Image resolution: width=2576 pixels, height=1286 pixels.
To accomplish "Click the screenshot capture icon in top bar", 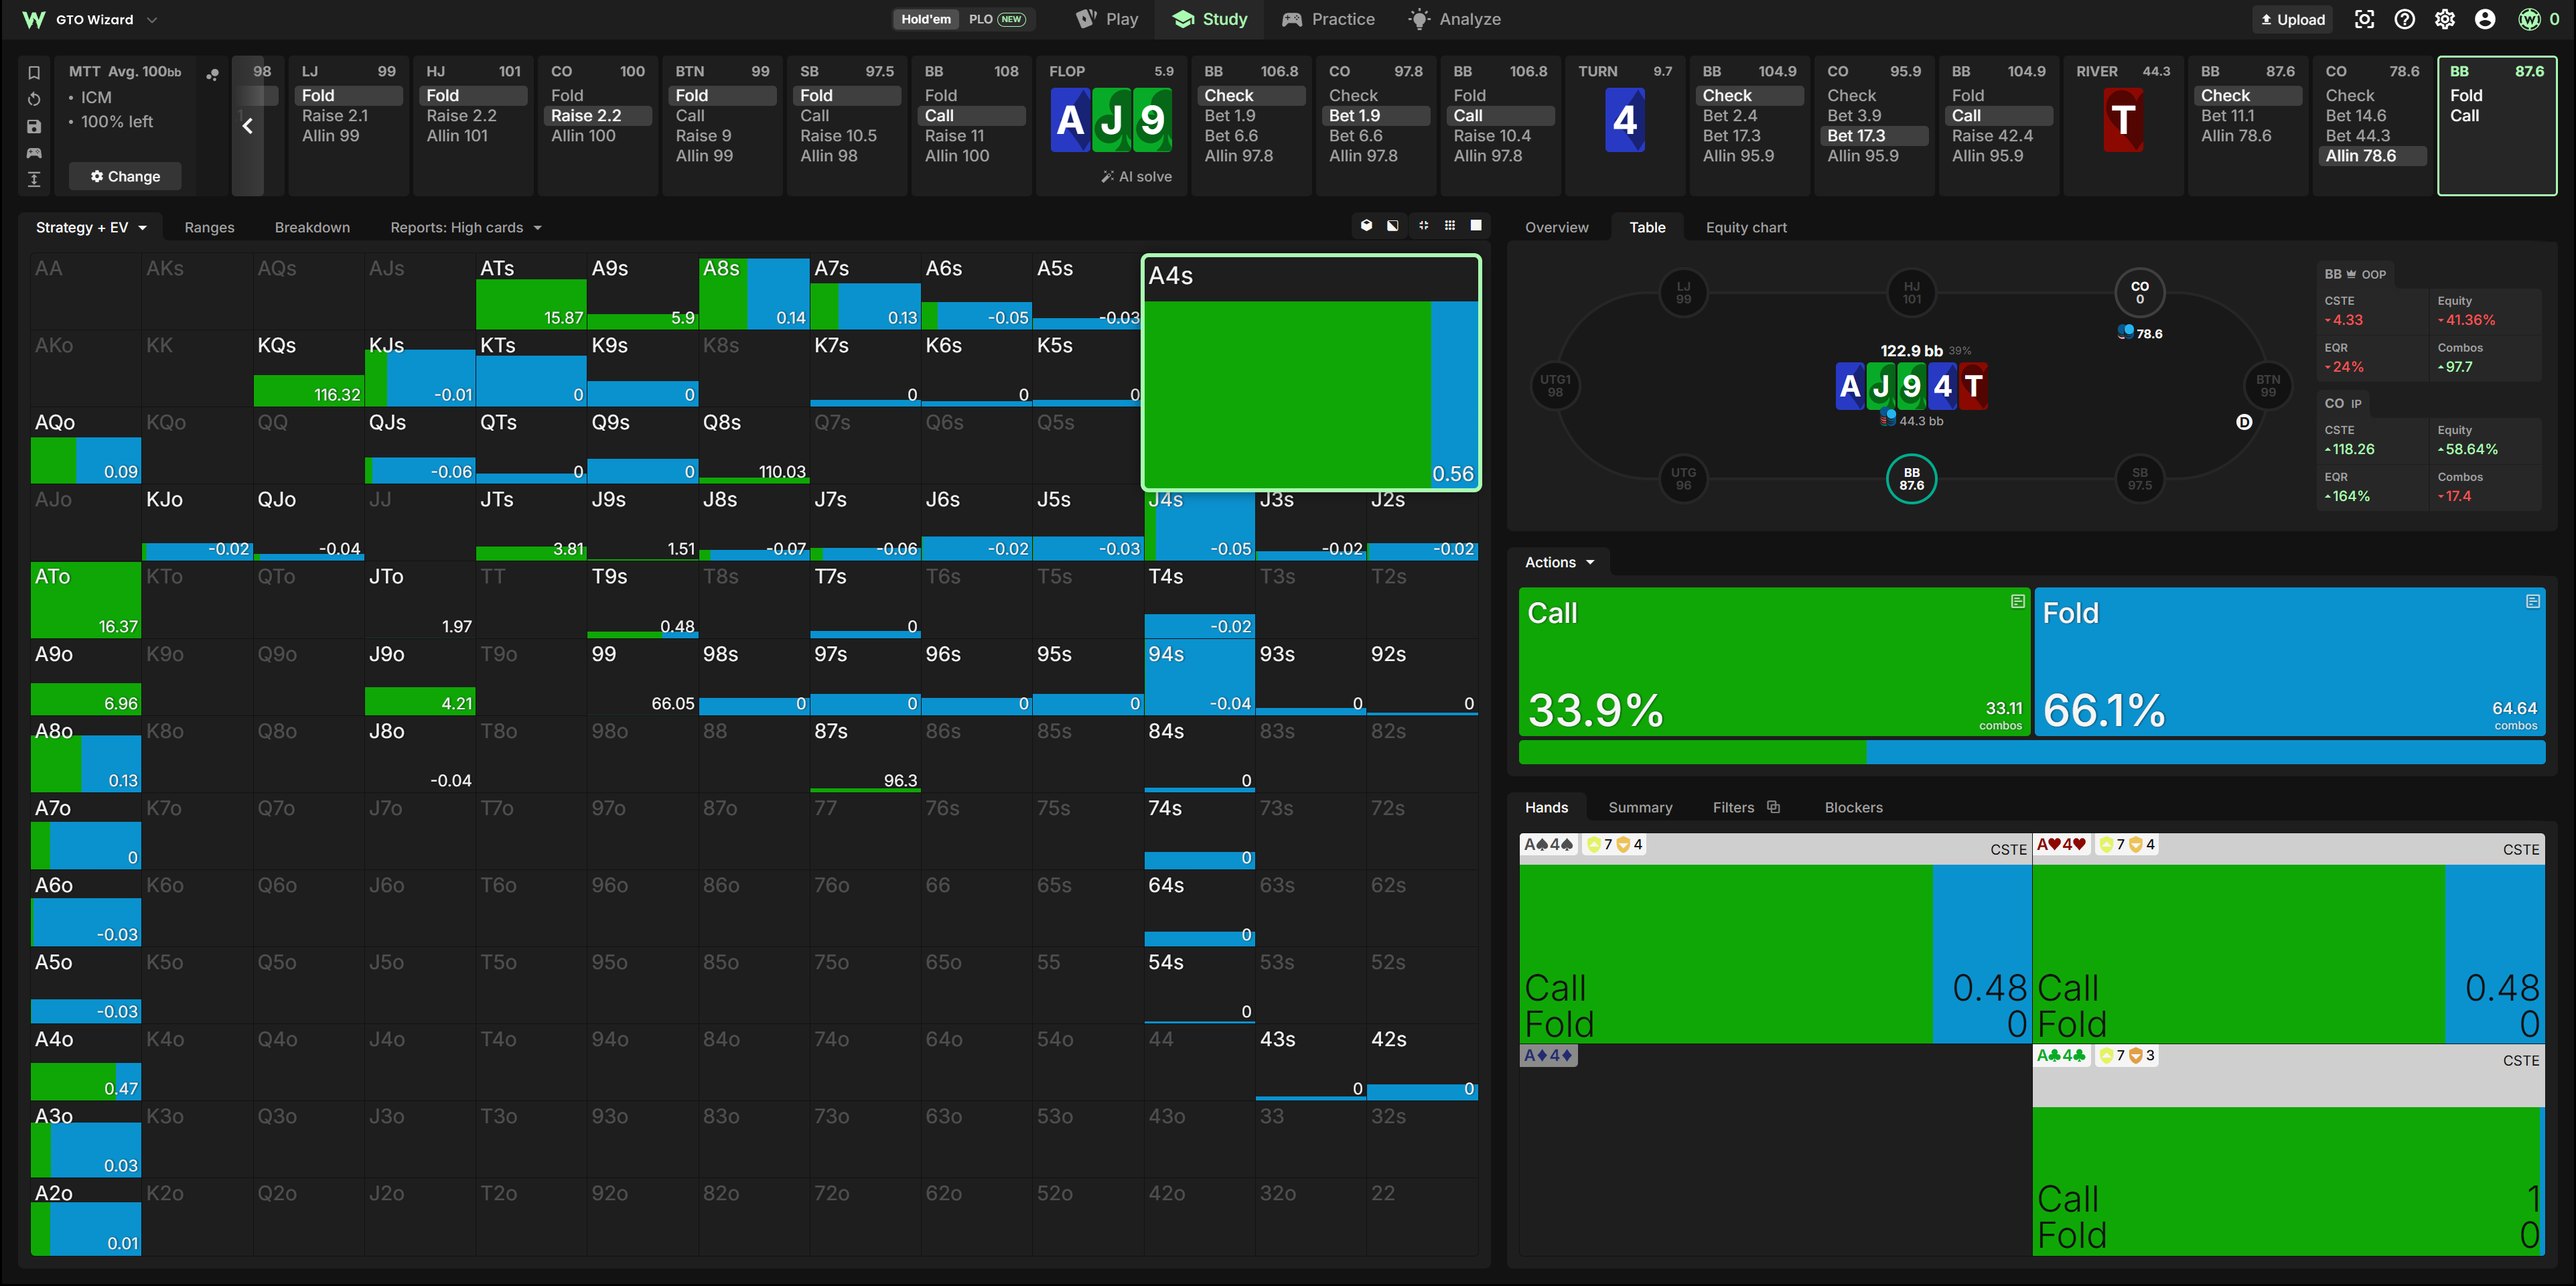I will 2364,19.
